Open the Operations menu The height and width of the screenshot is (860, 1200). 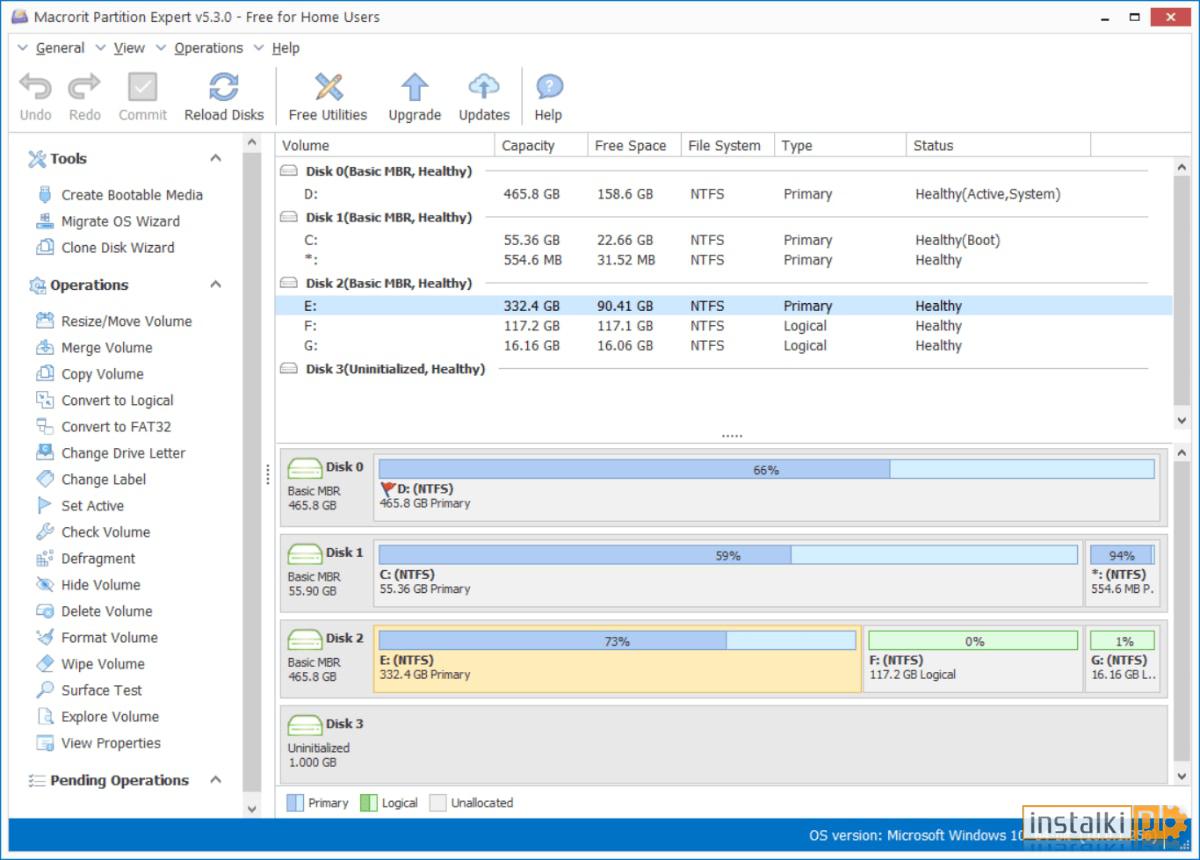pyautogui.click(x=208, y=47)
